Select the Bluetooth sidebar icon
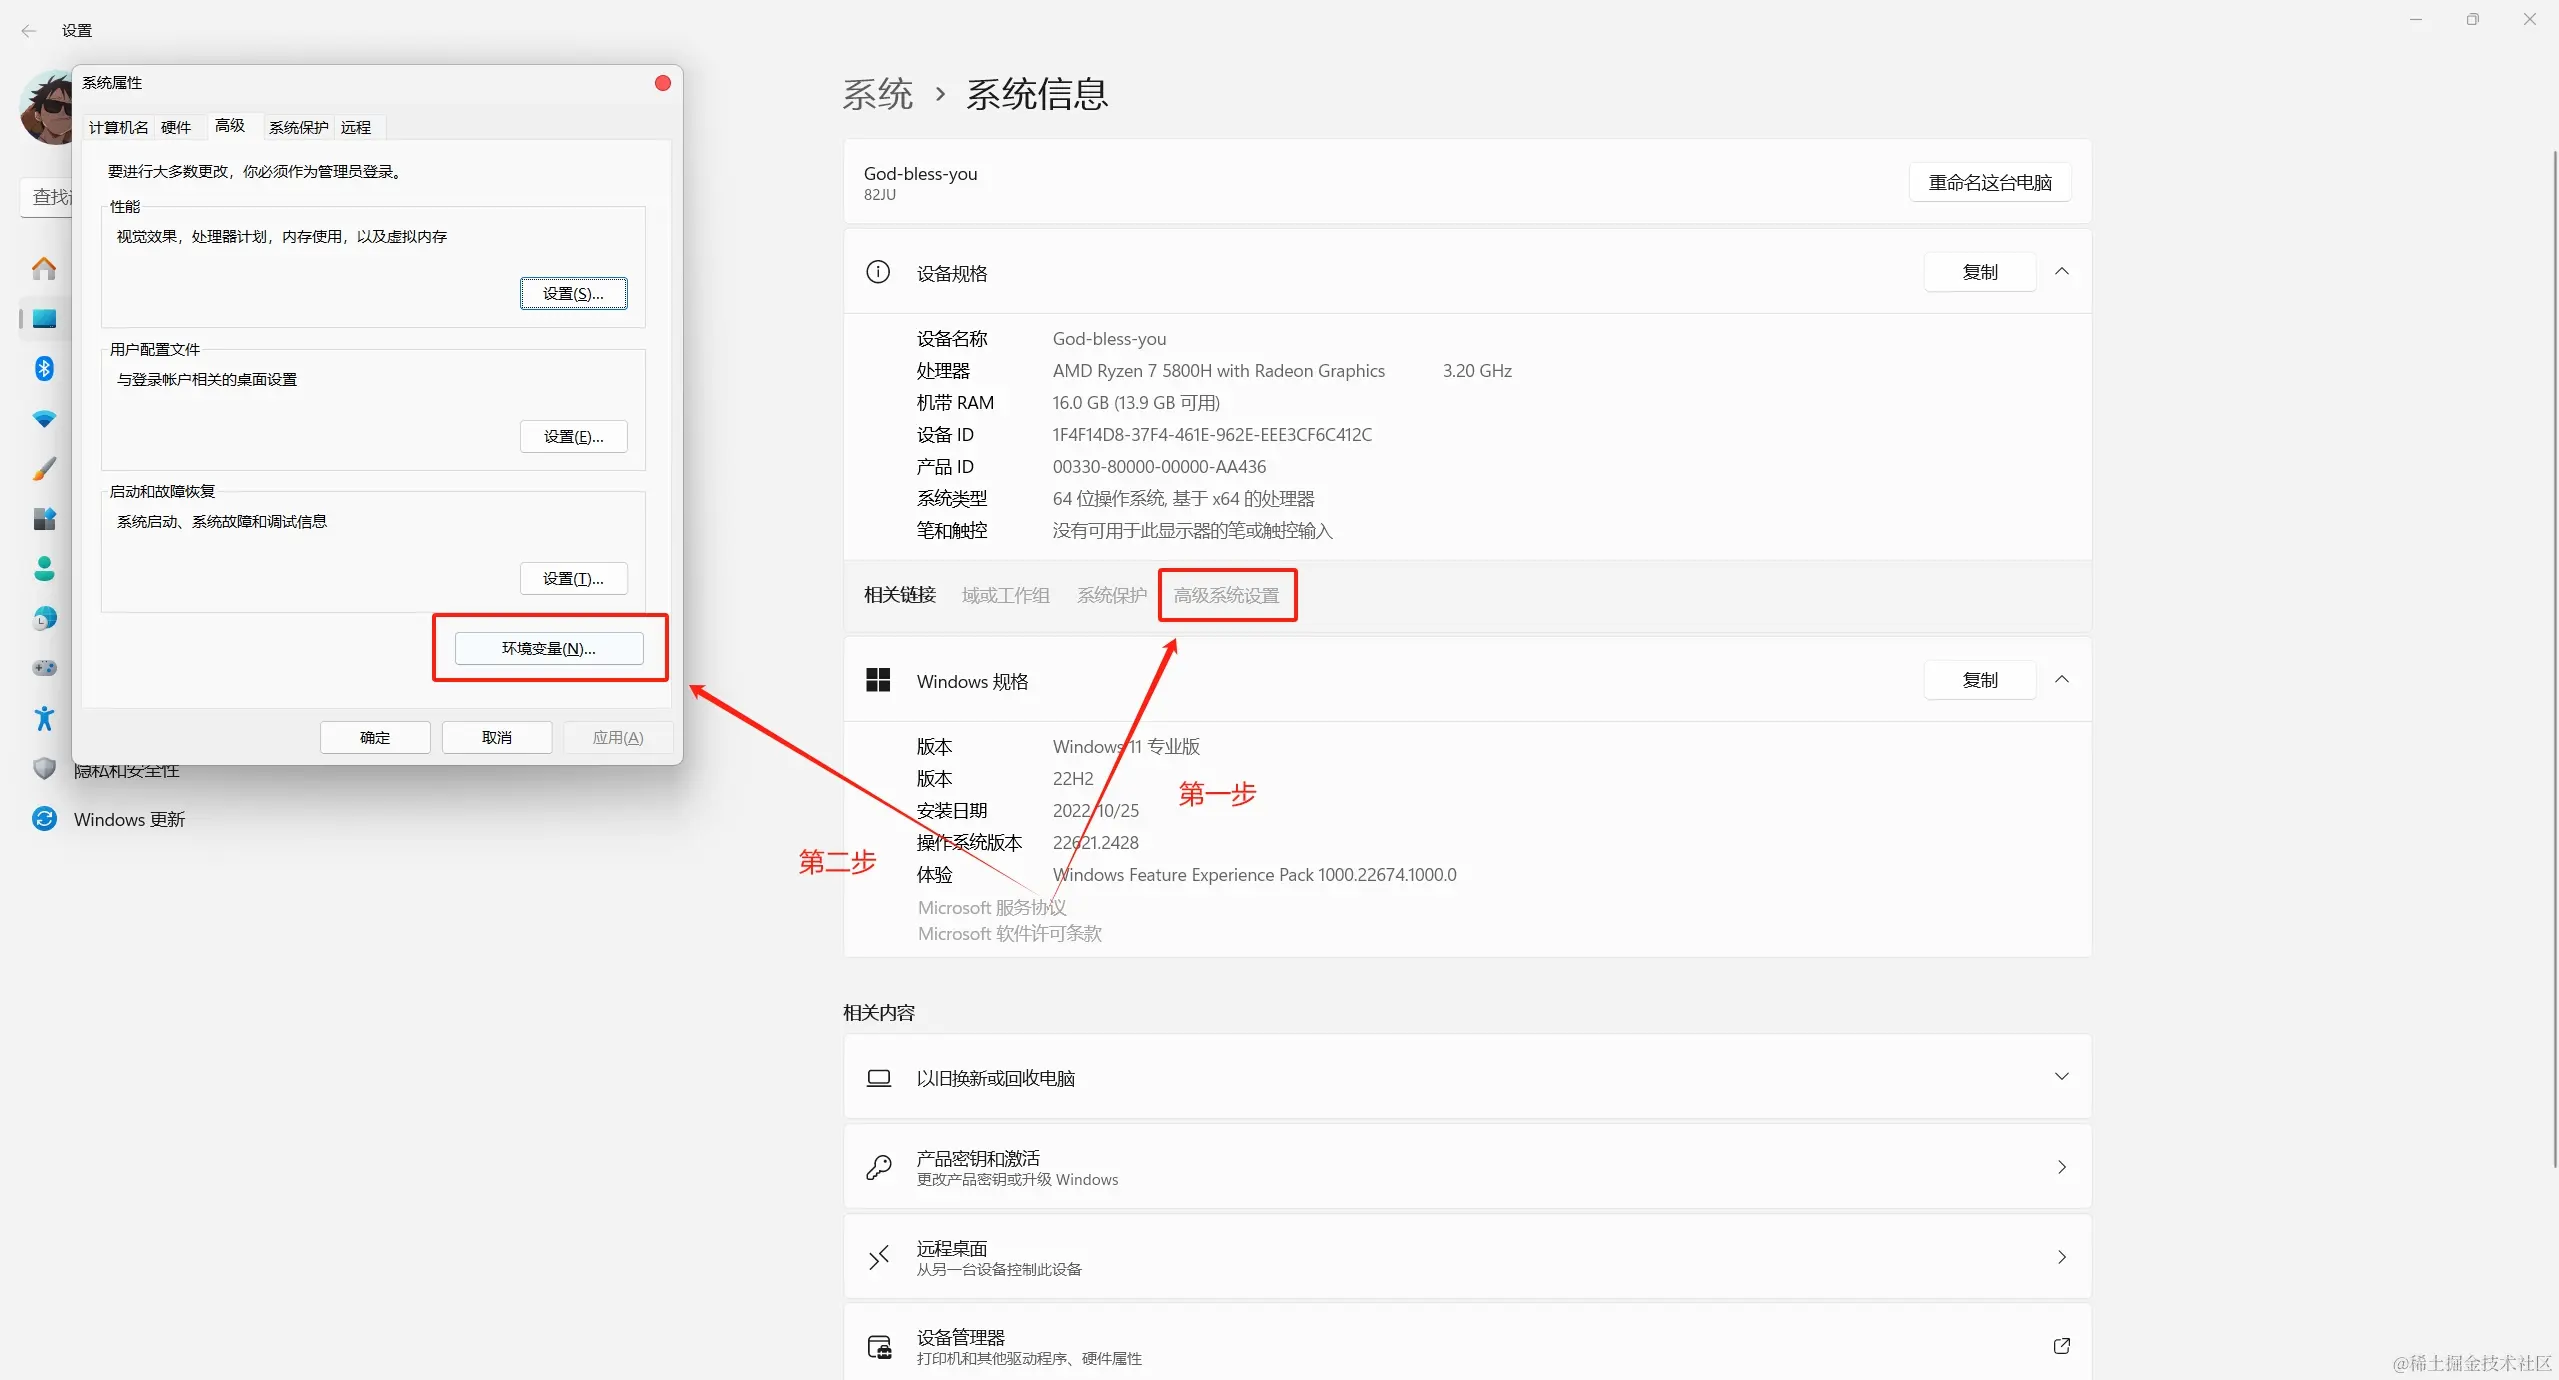 click(x=44, y=369)
